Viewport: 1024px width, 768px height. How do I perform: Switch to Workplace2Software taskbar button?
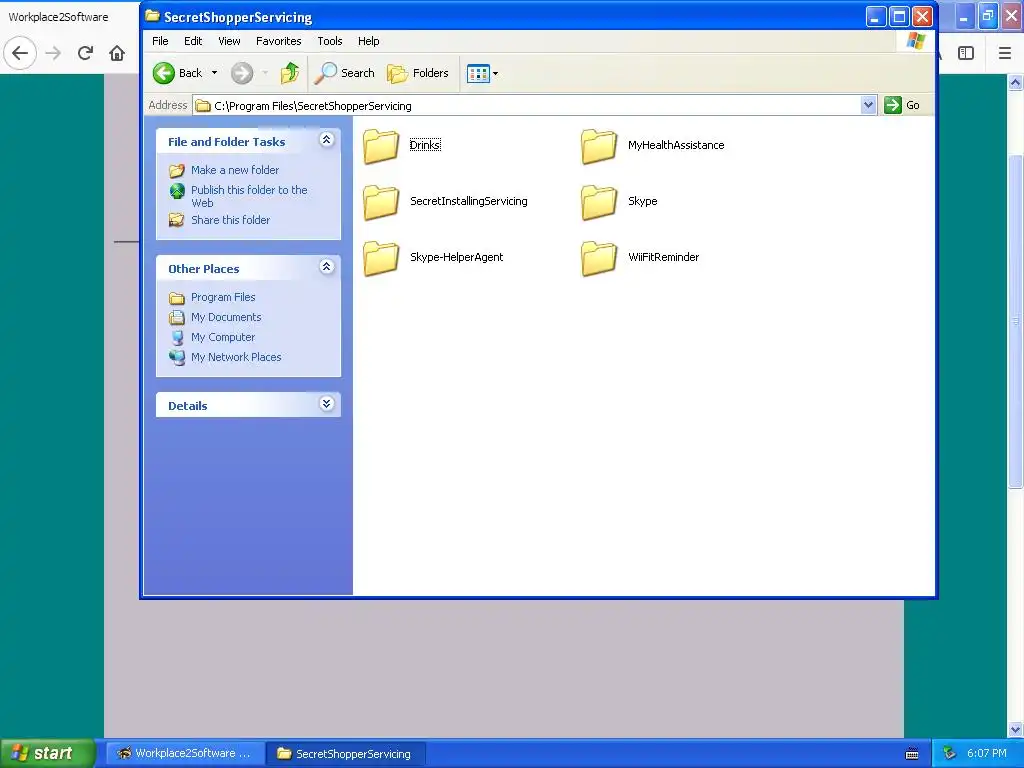point(185,753)
